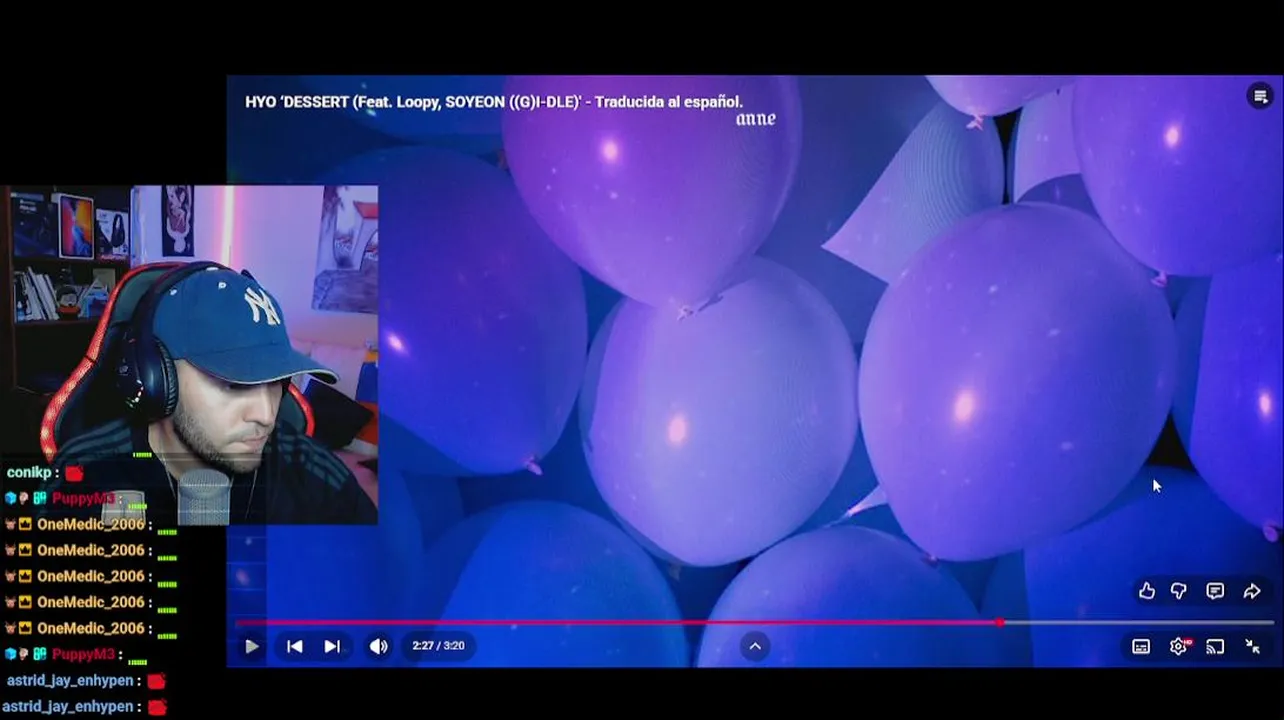
Task: Dislike the video with thumbs down
Action: [1179, 591]
